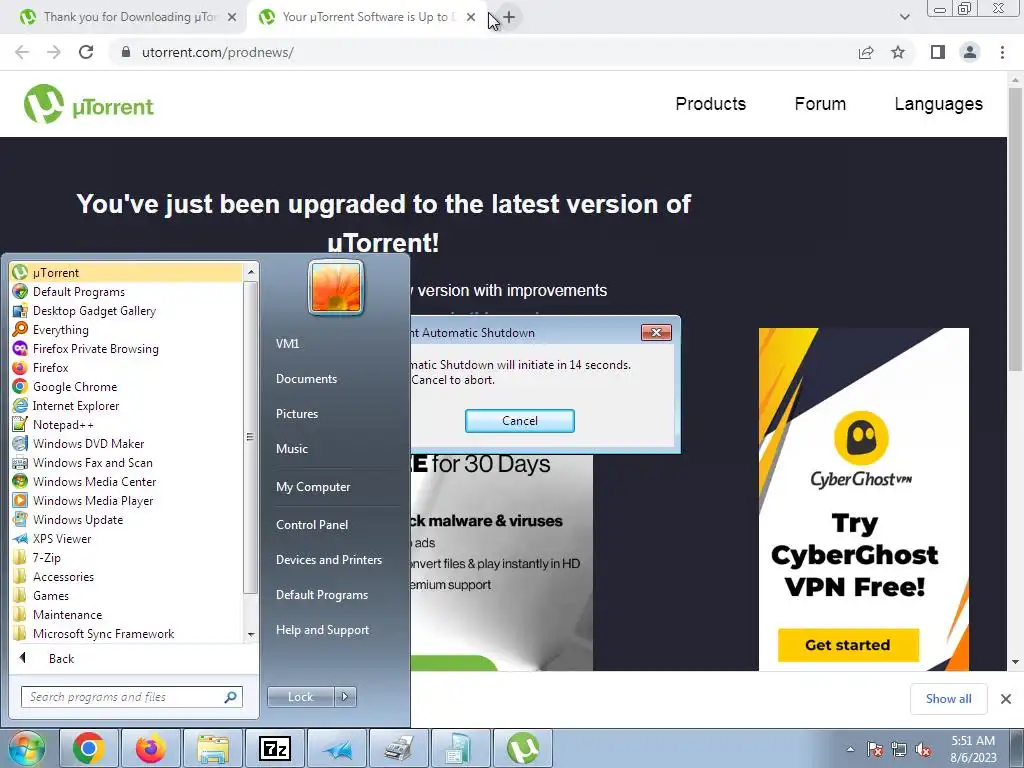1024x768 pixels.
Task: Open My Computer from Start menu
Action: coord(313,487)
